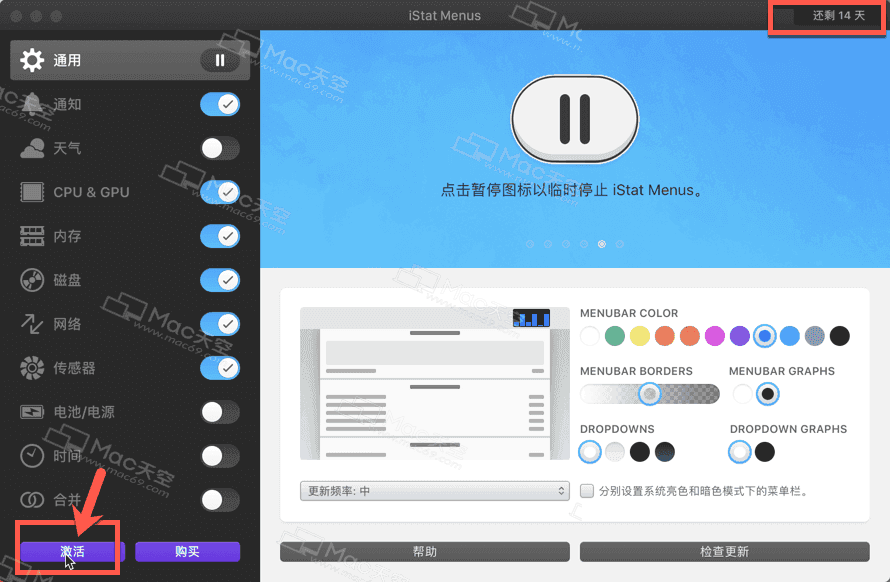Open the 内存 sidebar row label
This screenshot has height=582, width=890.
click(67, 236)
